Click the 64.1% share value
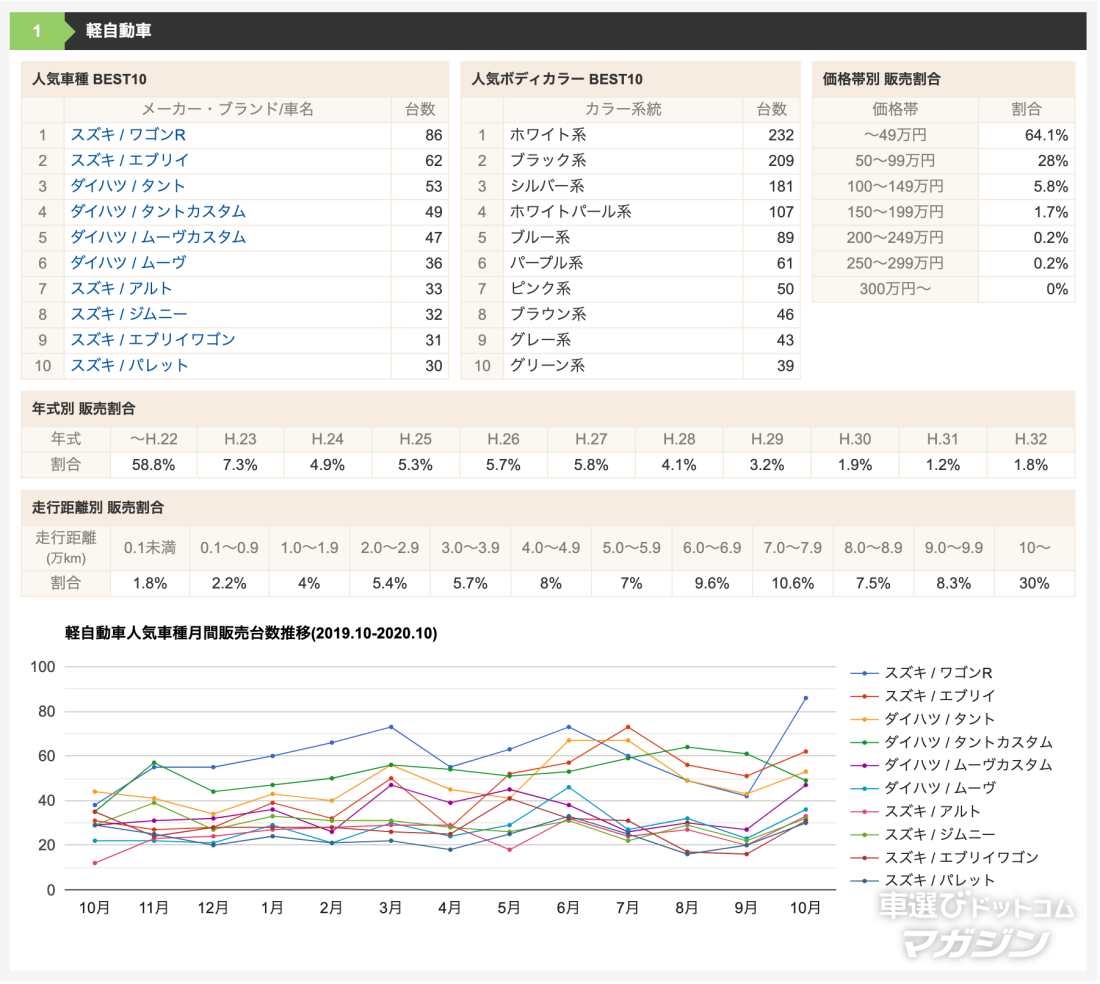The image size is (1100, 984). (x=1046, y=135)
